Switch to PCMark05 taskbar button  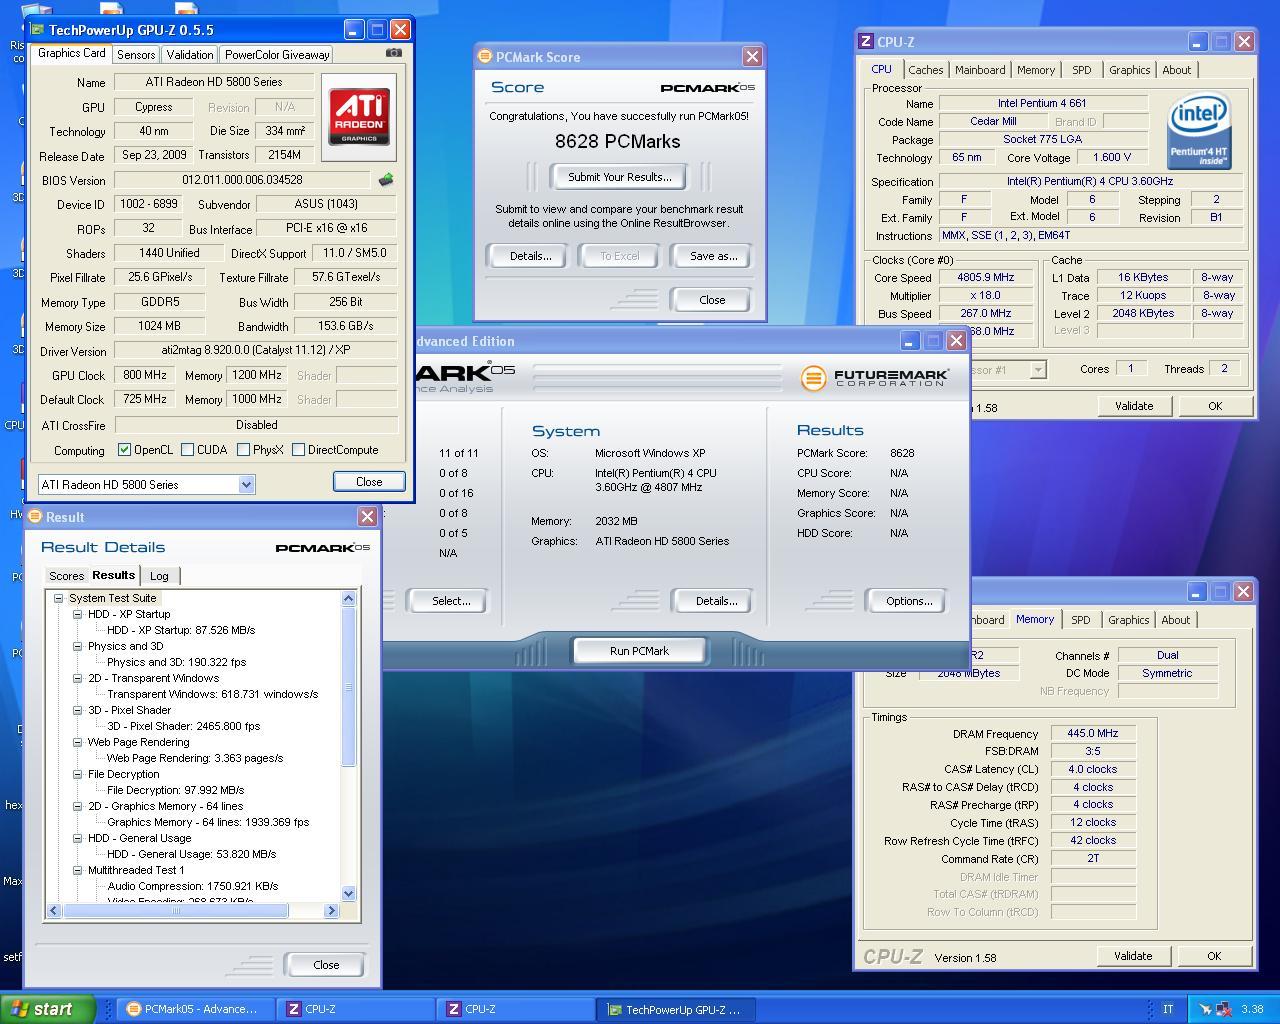[196, 1009]
